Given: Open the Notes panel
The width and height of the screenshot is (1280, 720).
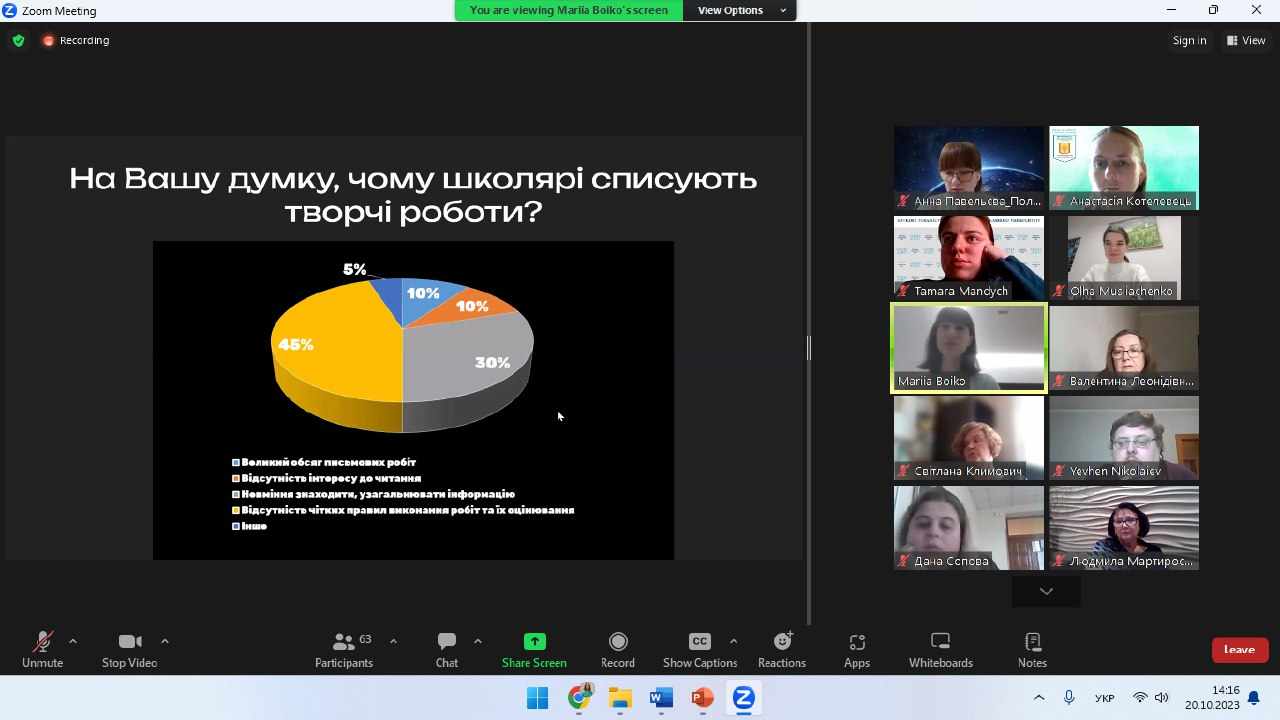Looking at the screenshot, I should [1032, 649].
